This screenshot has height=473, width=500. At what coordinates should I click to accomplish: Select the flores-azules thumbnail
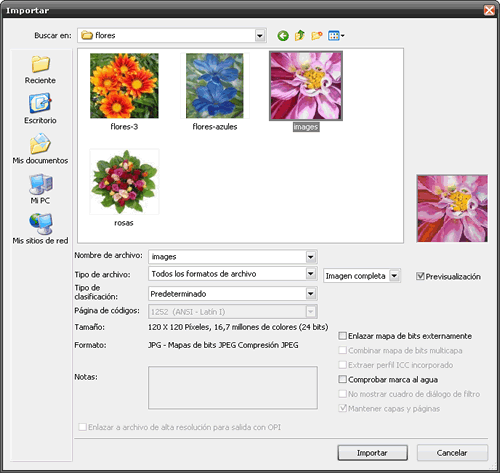pyautogui.click(x=215, y=92)
